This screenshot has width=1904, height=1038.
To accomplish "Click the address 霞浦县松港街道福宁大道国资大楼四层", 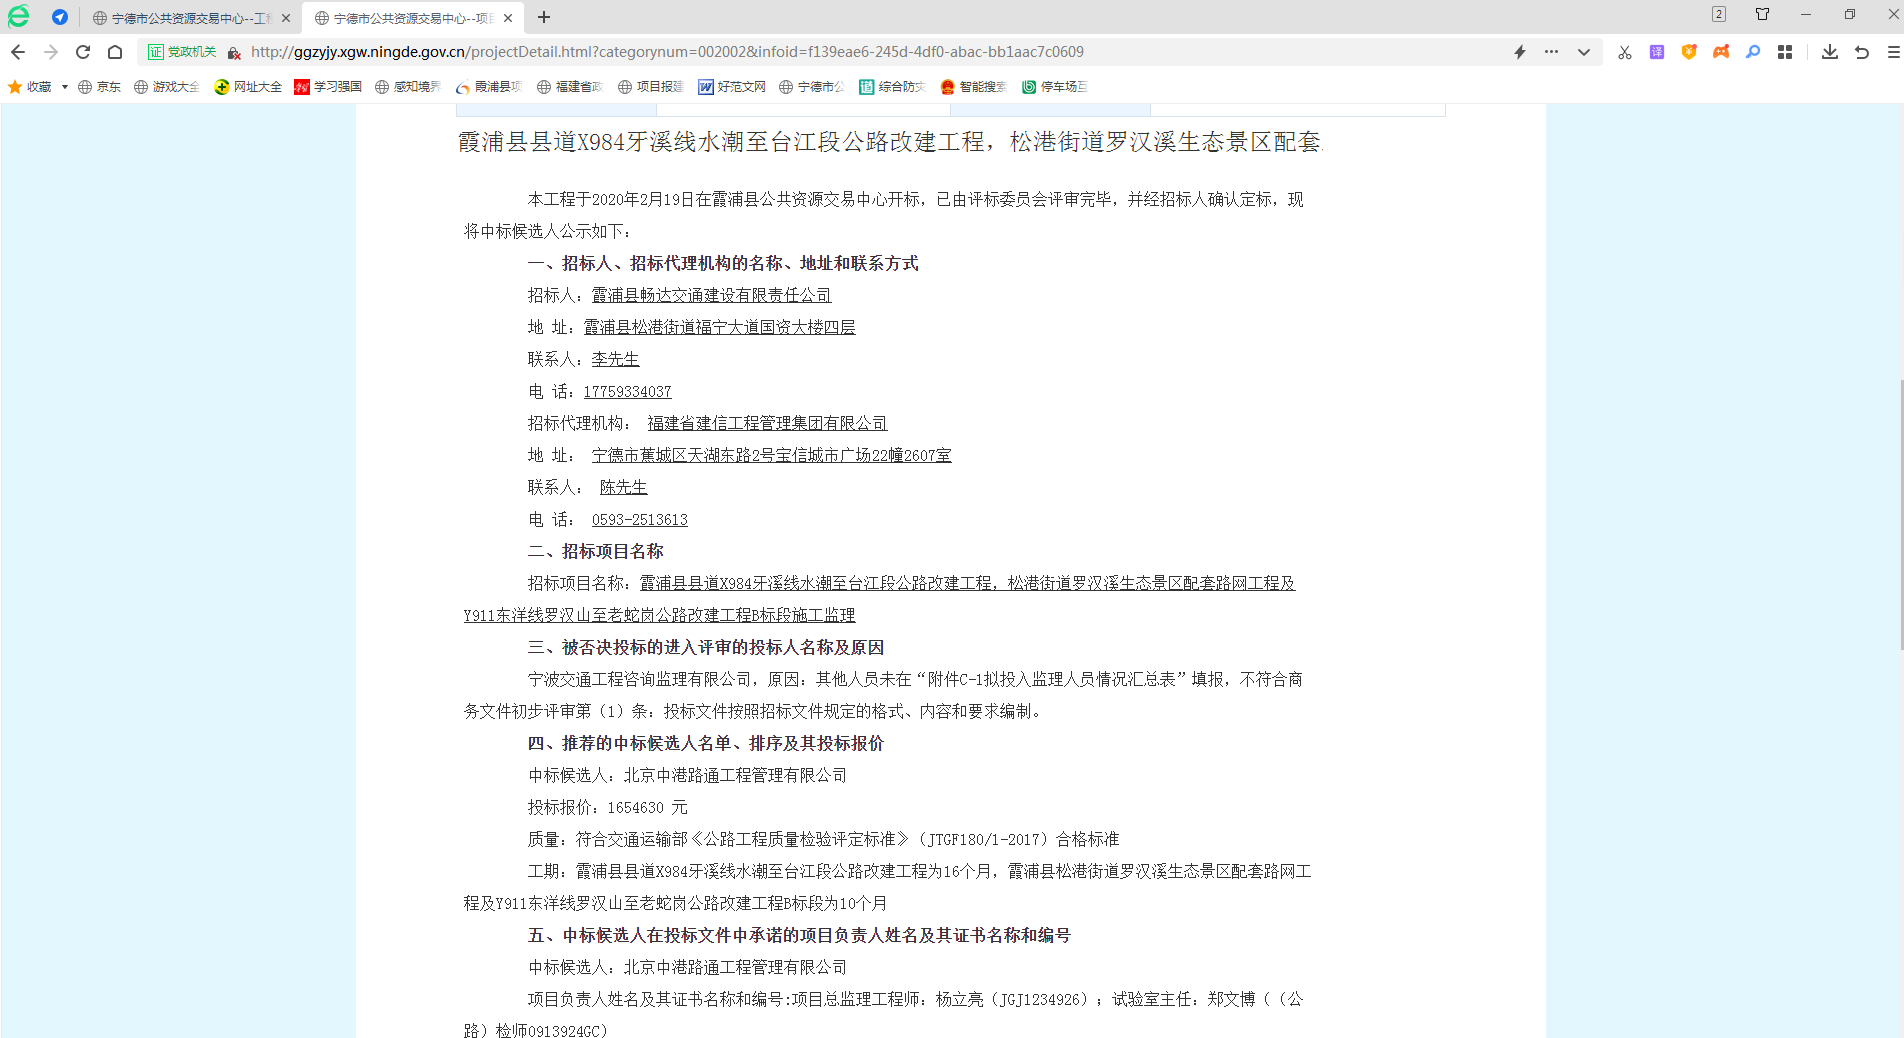I will (719, 327).
